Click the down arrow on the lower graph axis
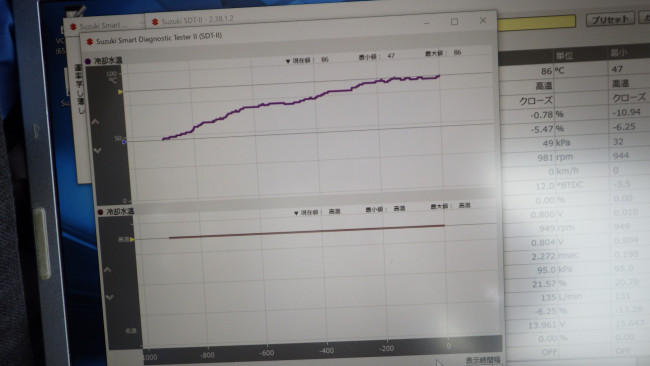Image resolution: width=650 pixels, height=366 pixels. (x=109, y=297)
